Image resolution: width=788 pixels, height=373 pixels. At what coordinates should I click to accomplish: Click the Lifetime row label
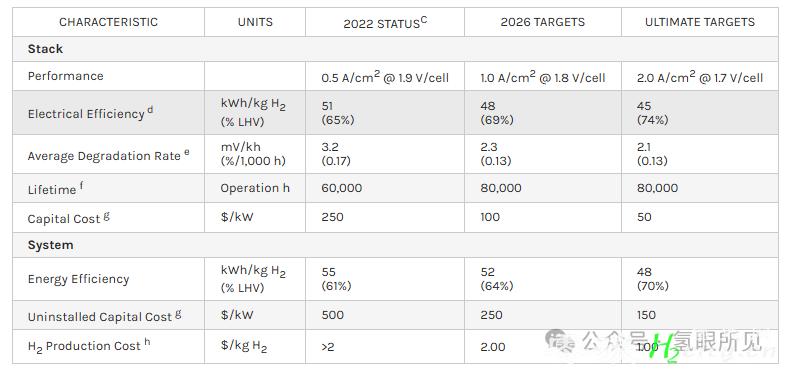55,189
